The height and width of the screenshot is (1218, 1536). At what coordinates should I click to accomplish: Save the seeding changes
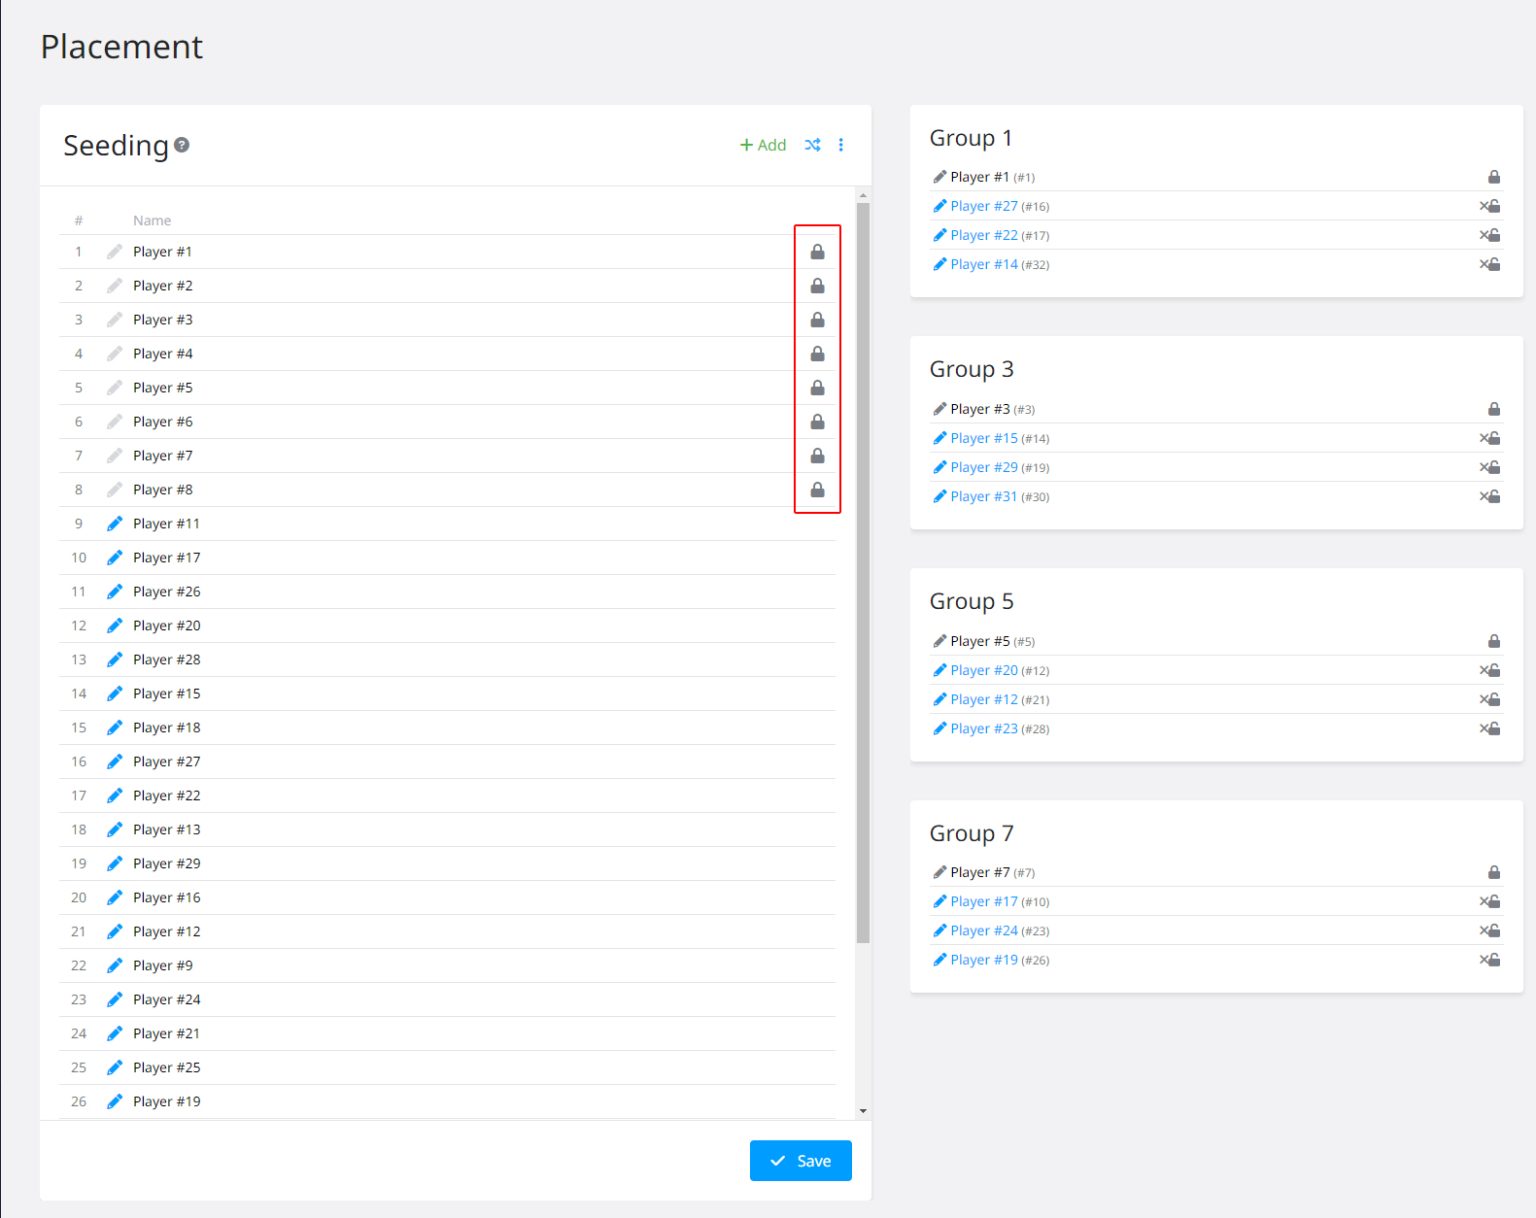[x=800, y=1160]
